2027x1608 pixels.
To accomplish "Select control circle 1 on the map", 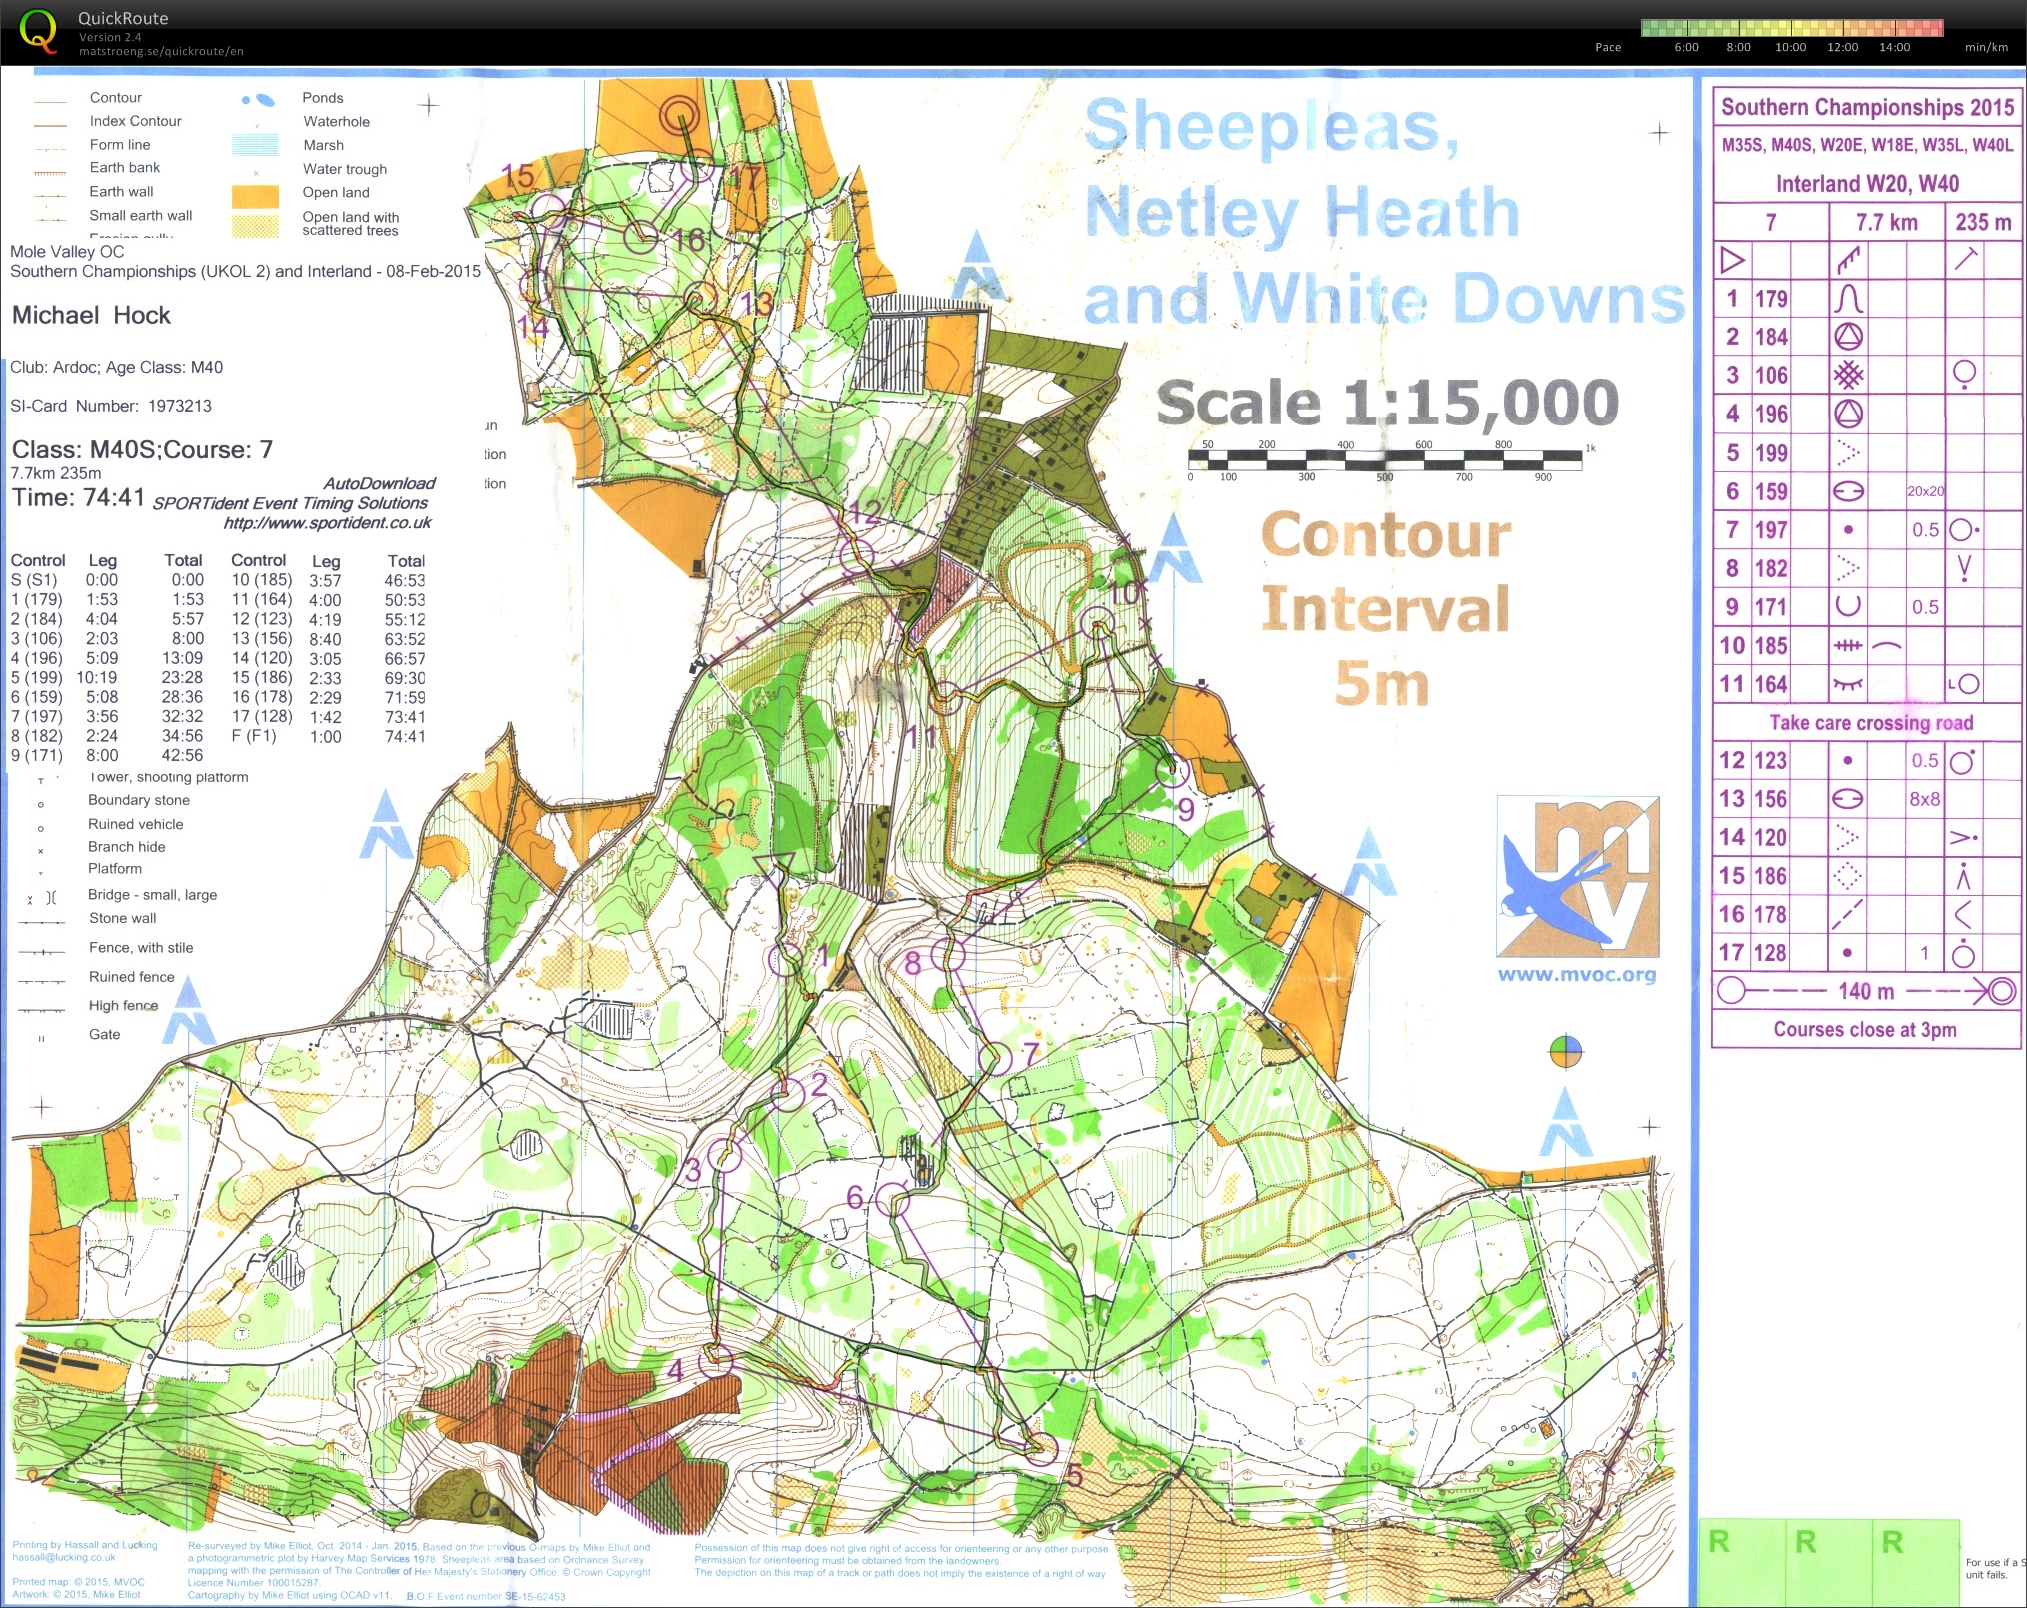I will pyautogui.click(x=786, y=960).
